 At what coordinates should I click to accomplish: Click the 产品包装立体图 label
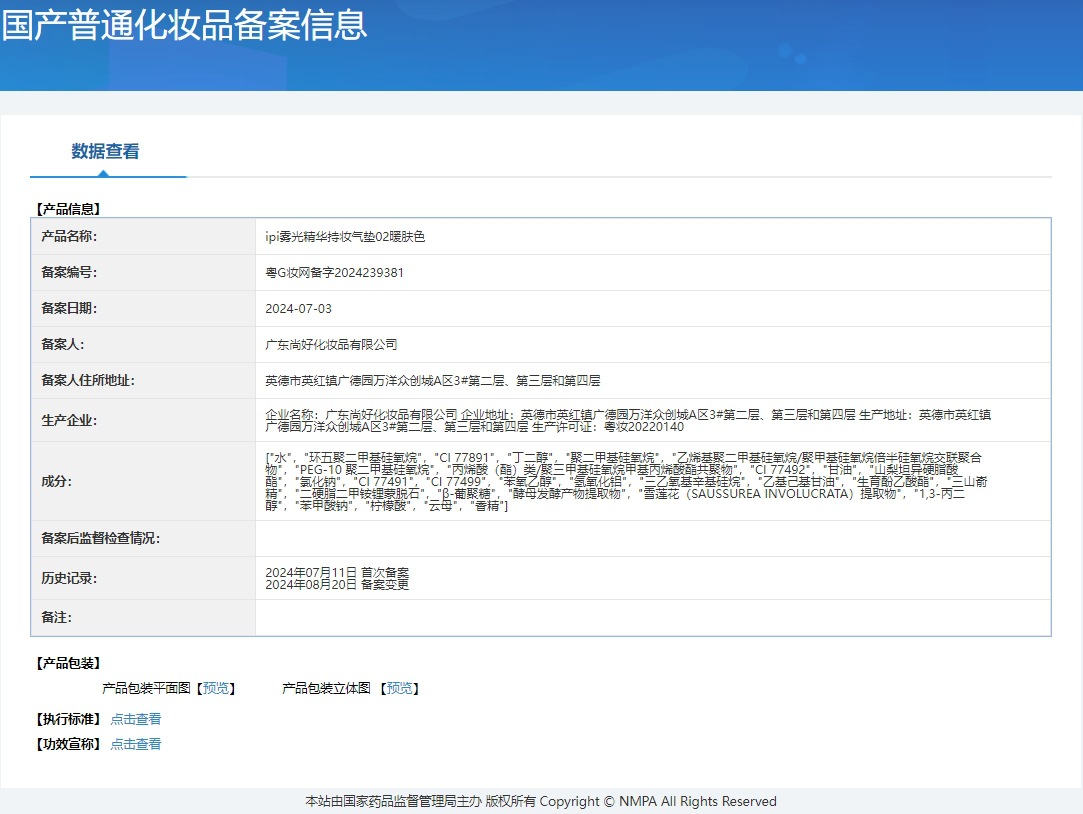(326, 688)
